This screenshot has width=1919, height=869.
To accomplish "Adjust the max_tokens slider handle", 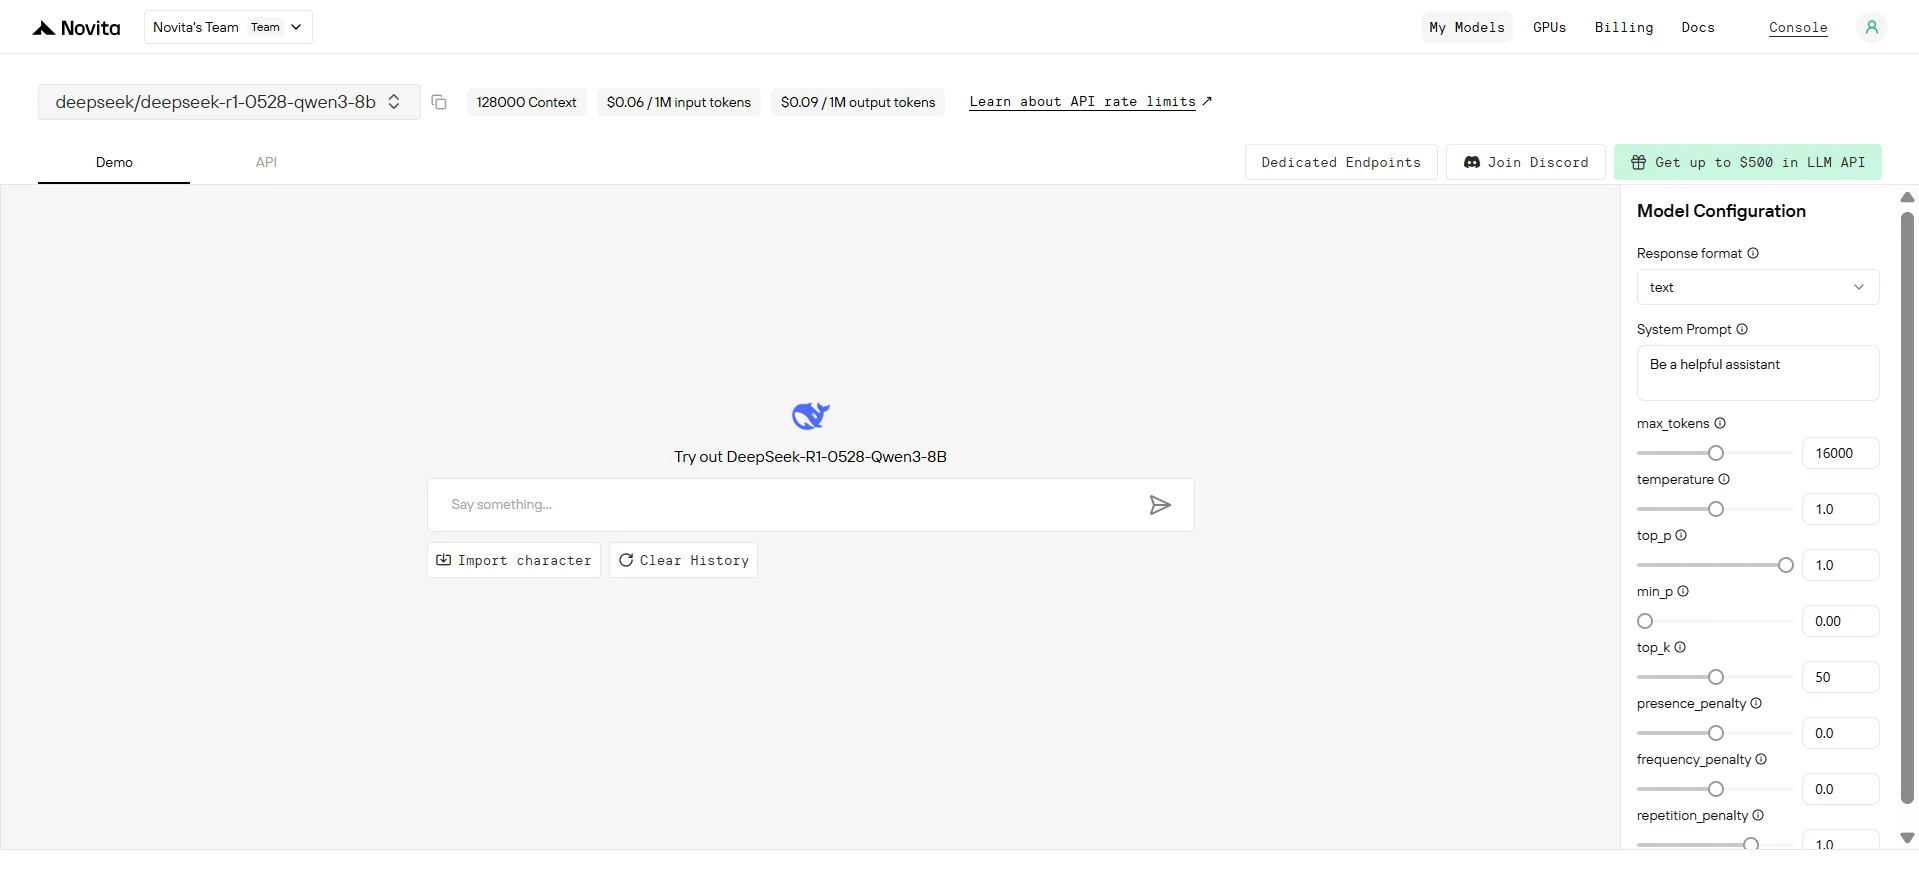I will (x=1716, y=453).
